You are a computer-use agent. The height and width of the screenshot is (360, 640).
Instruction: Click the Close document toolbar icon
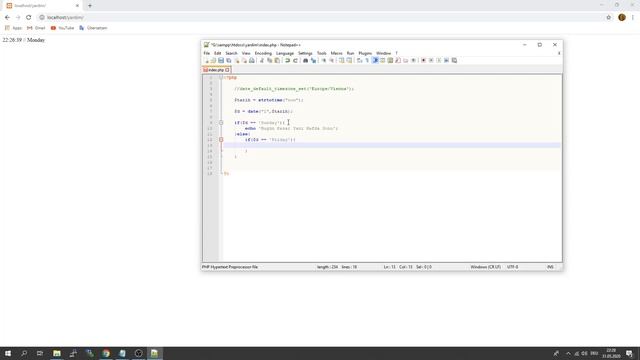click(x=237, y=60)
